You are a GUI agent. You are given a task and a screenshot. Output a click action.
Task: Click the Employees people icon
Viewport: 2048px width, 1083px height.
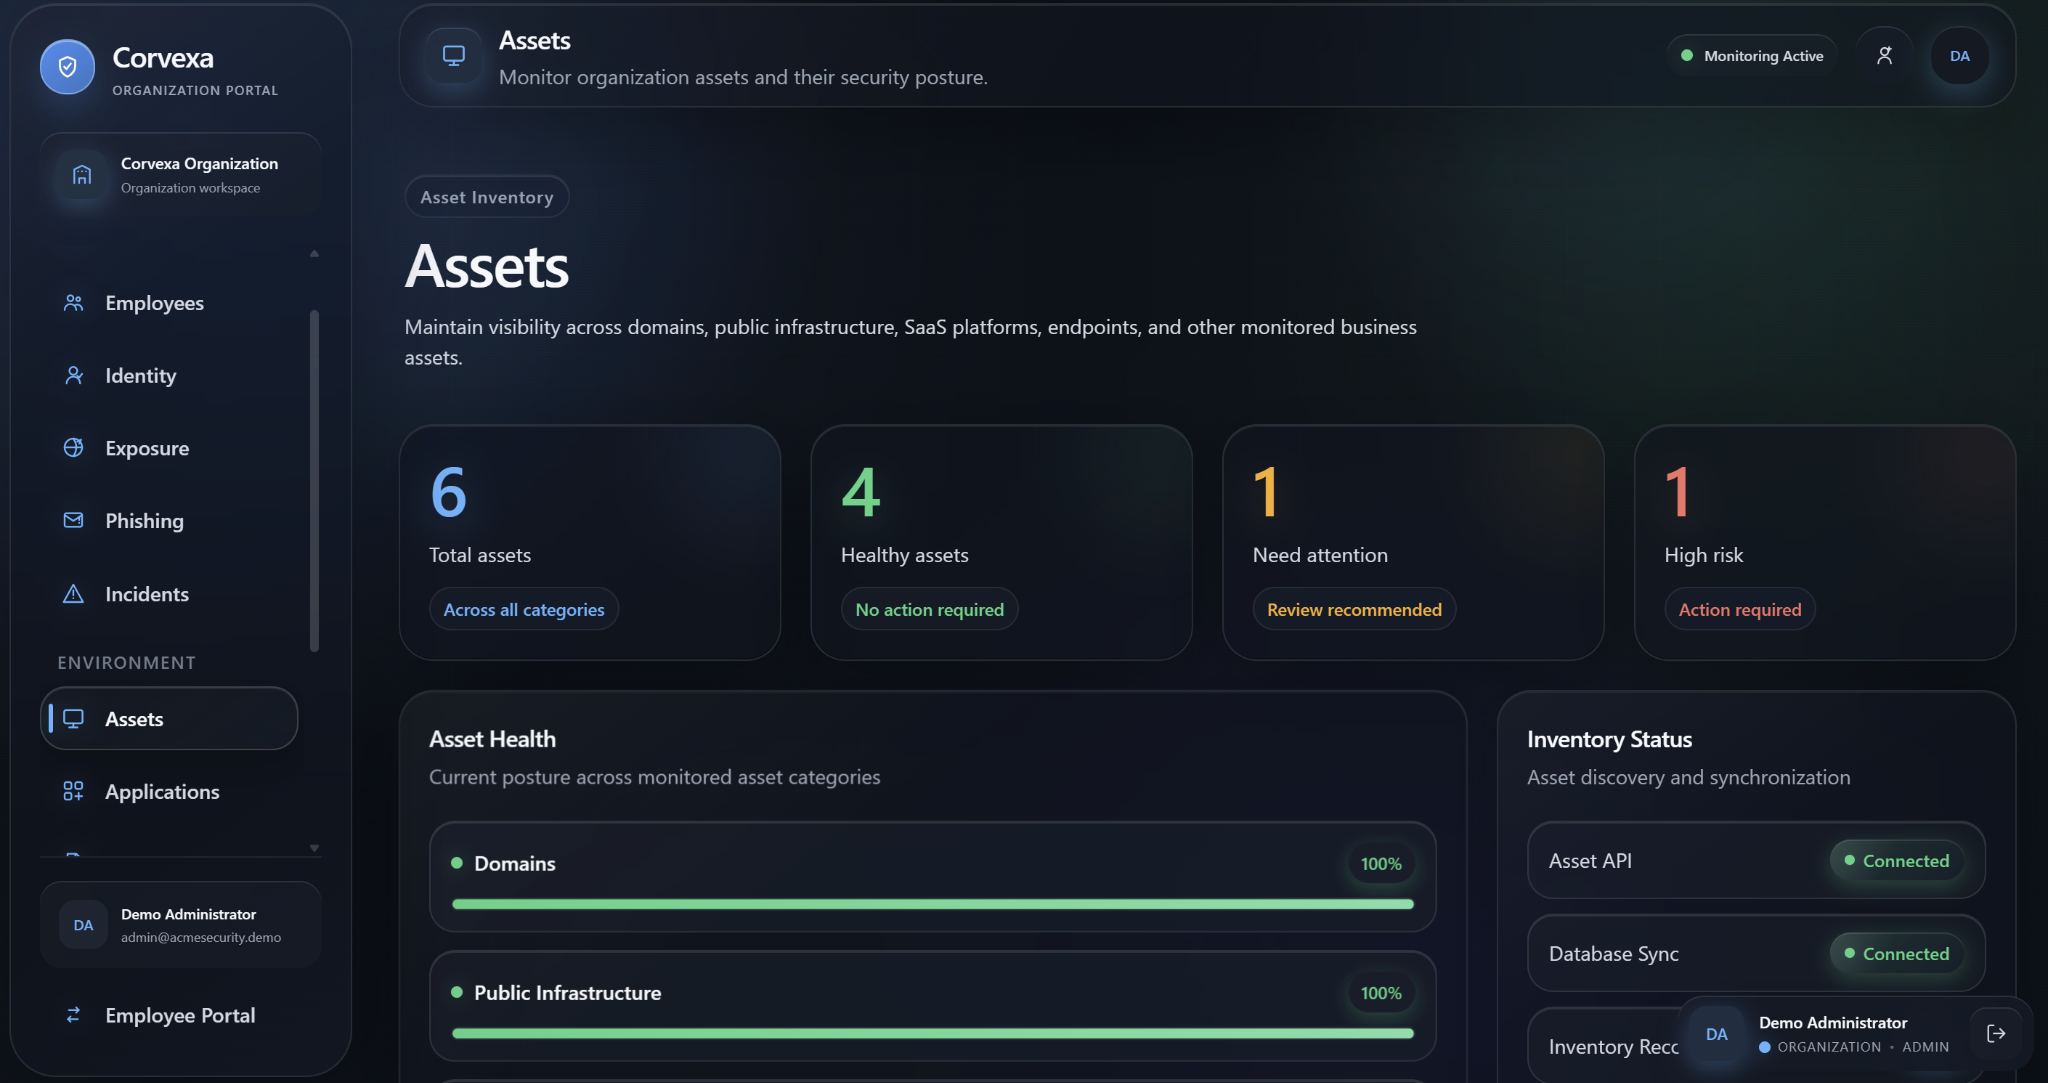(74, 302)
